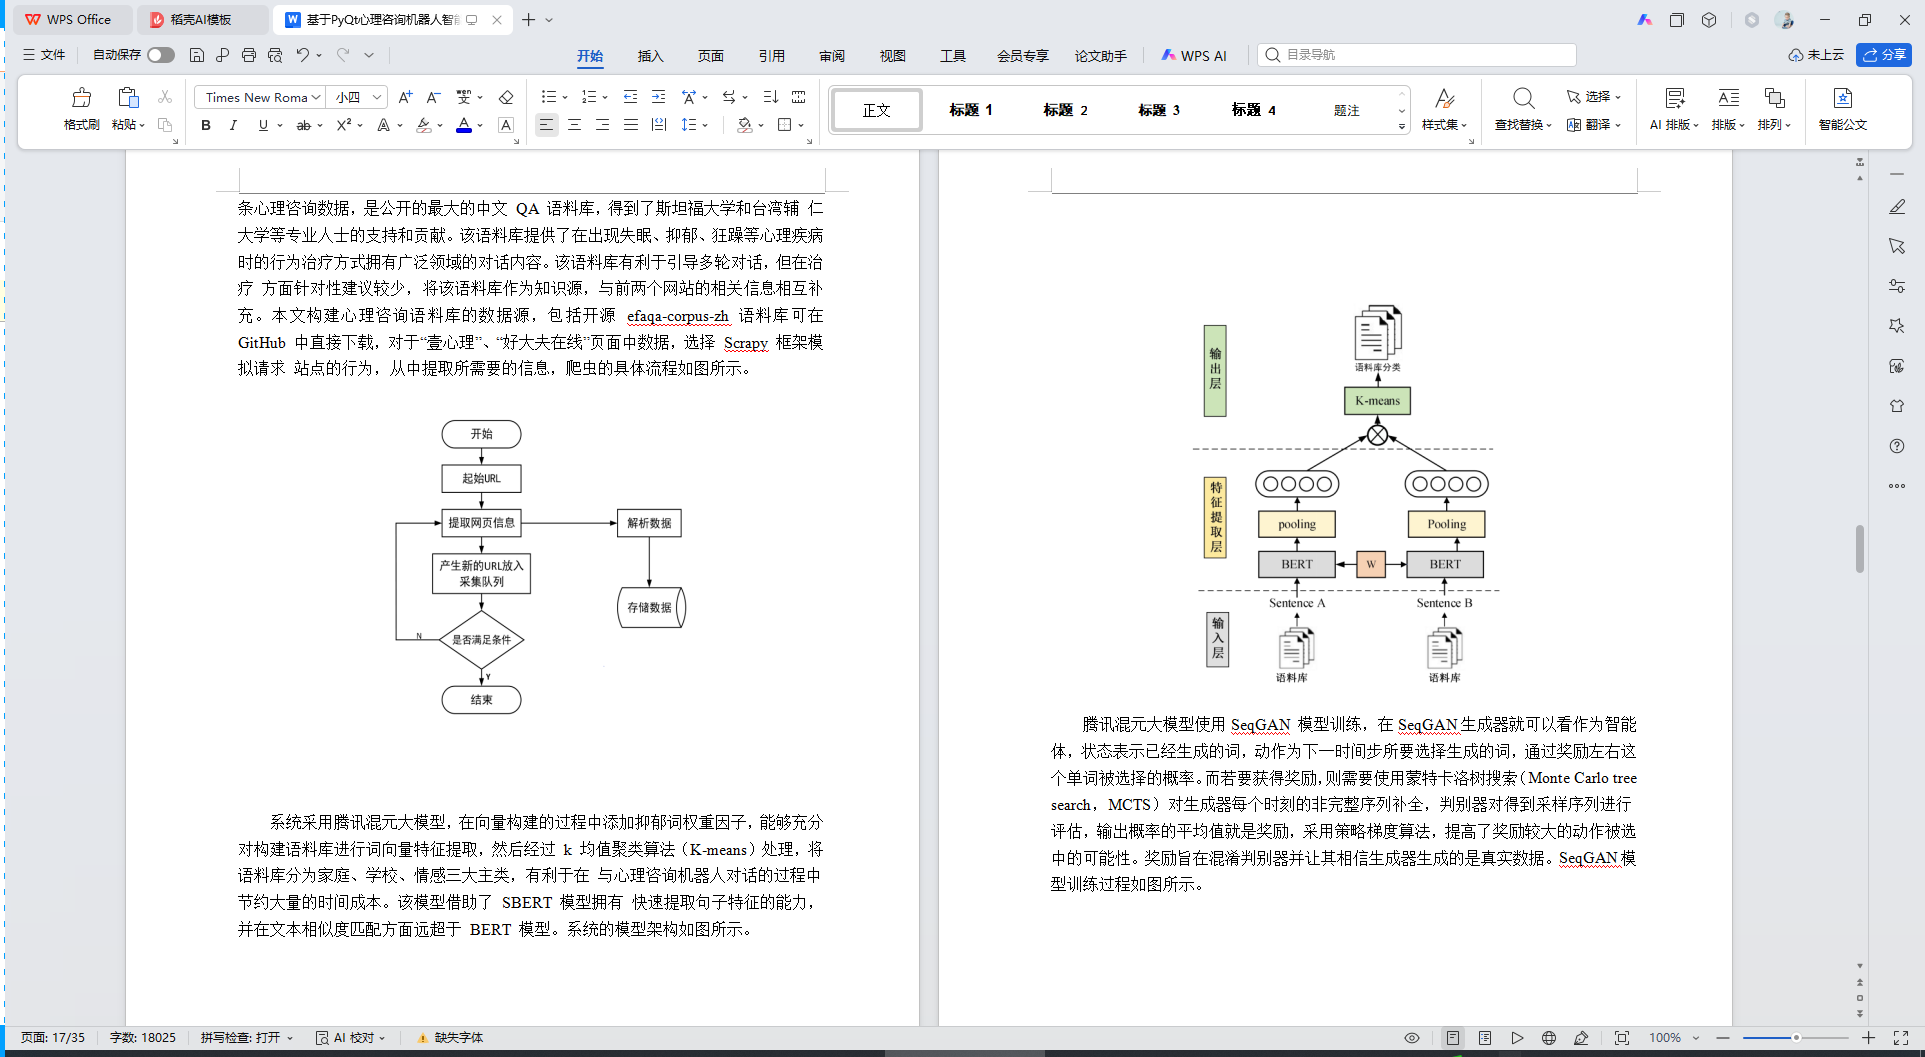Open the Select (选择) dropdown
Viewport: 1925px width, 1057px height.
1594,97
